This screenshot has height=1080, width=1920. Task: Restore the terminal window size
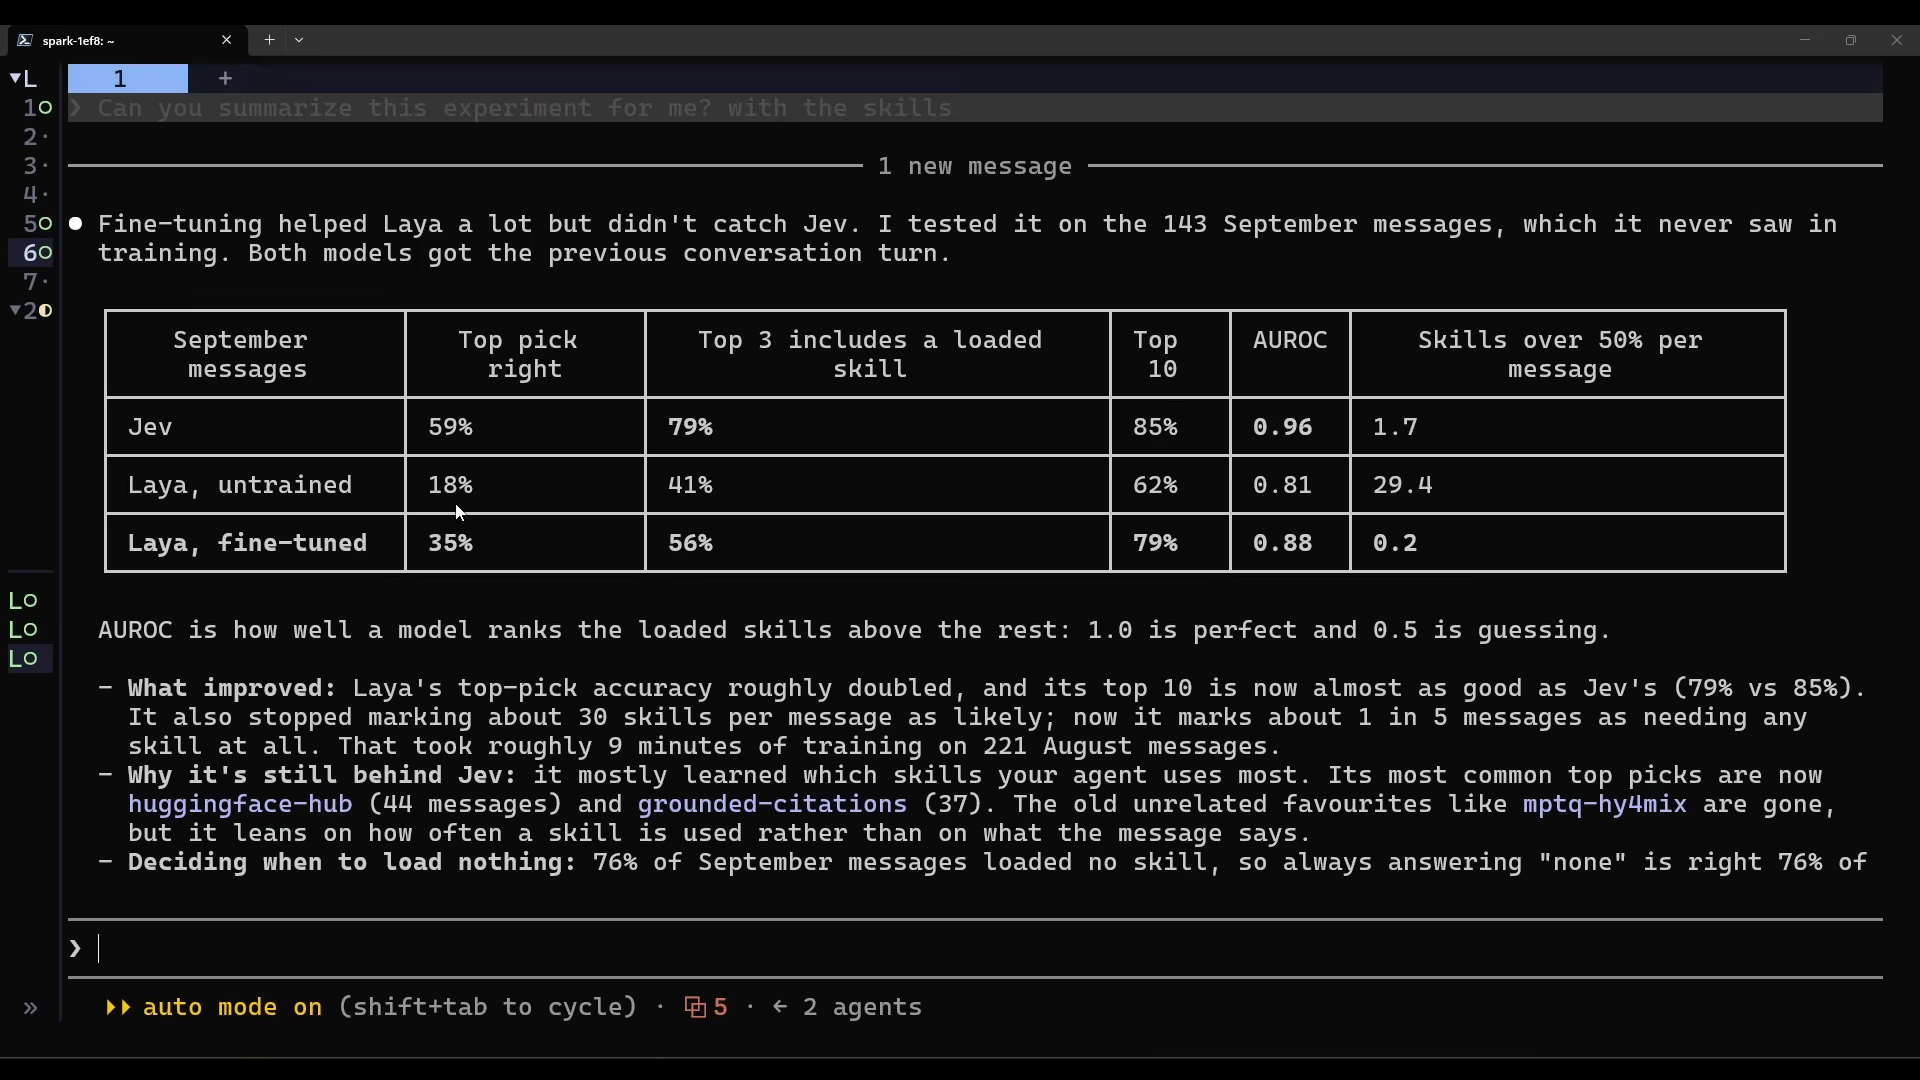coord(1851,40)
